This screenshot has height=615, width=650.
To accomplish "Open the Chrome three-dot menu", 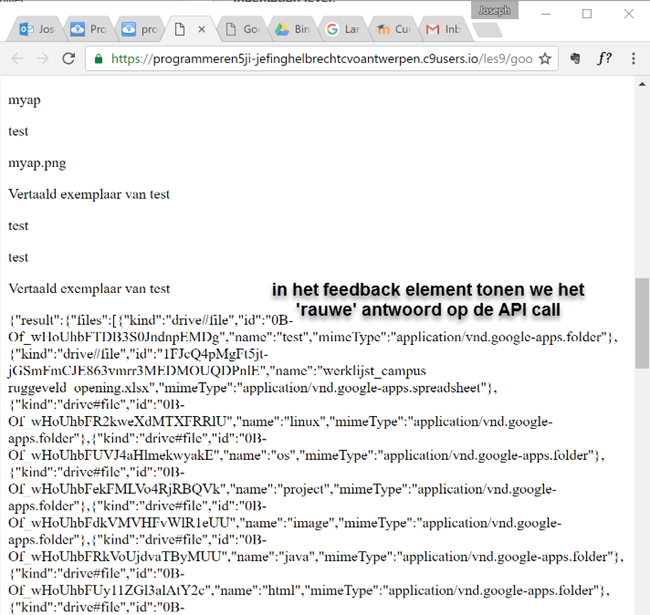I will pos(633,58).
